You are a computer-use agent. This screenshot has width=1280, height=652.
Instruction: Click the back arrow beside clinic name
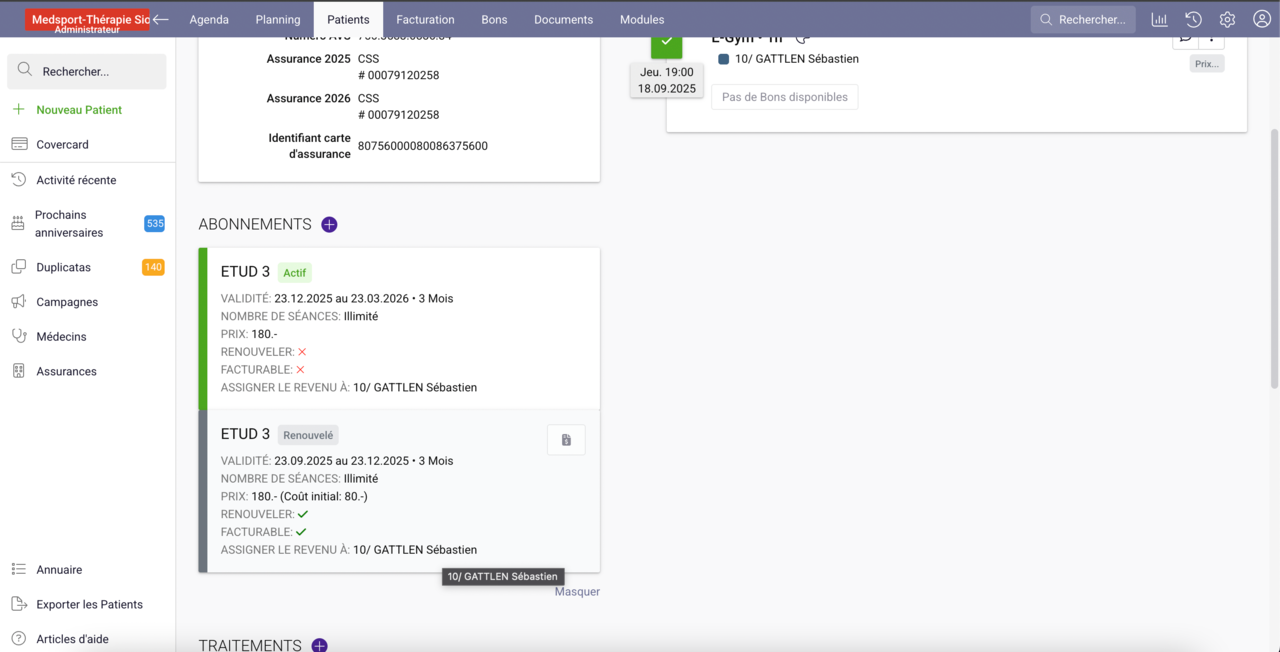(160, 19)
